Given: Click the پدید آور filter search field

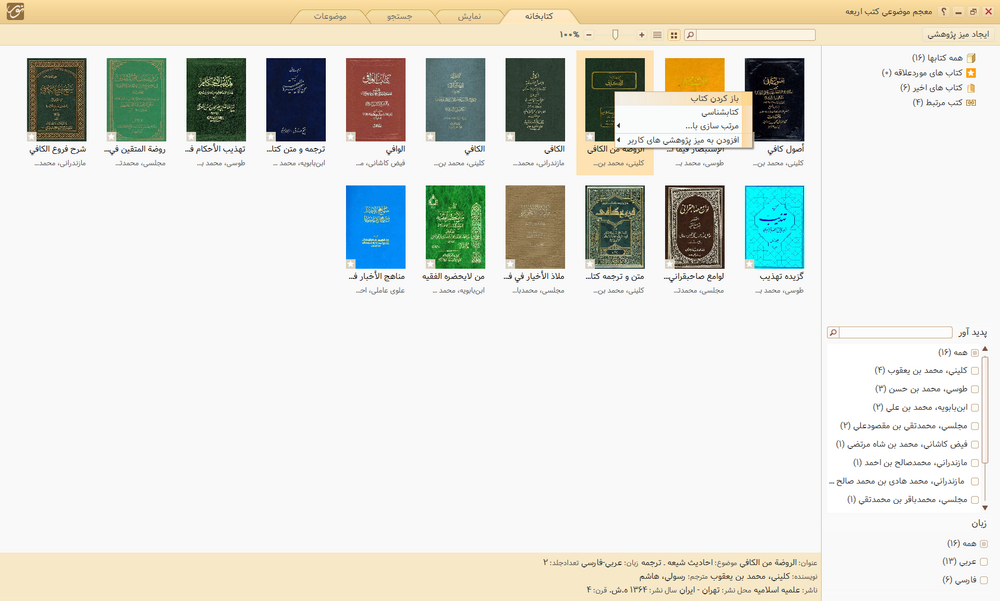Looking at the screenshot, I should click(x=895, y=332).
